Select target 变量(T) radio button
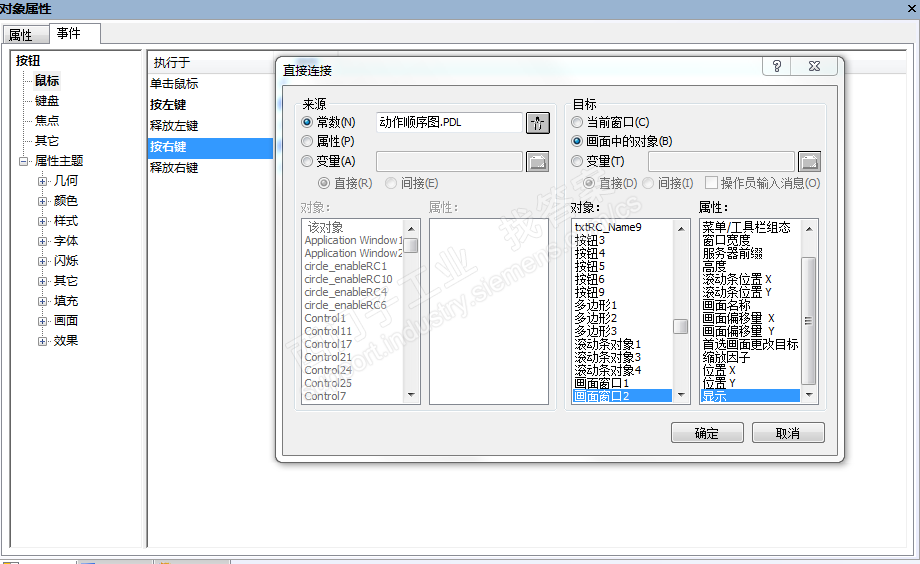Viewport: 920px width, 564px height. (577, 161)
